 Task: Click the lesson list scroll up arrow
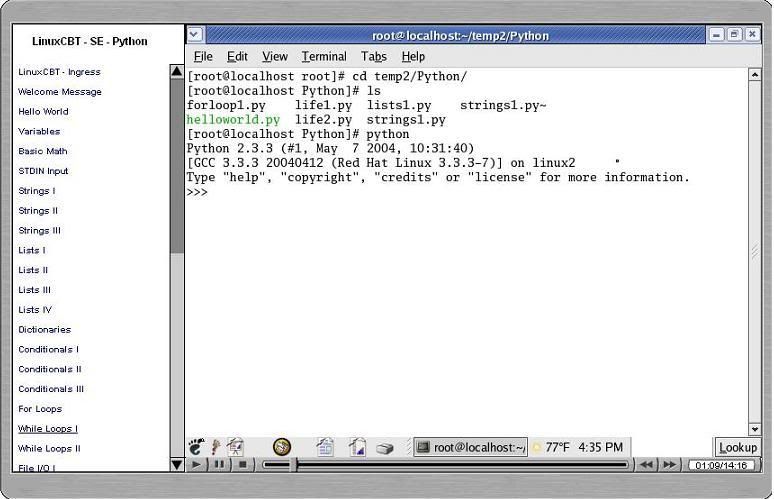pyautogui.click(x=177, y=71)
